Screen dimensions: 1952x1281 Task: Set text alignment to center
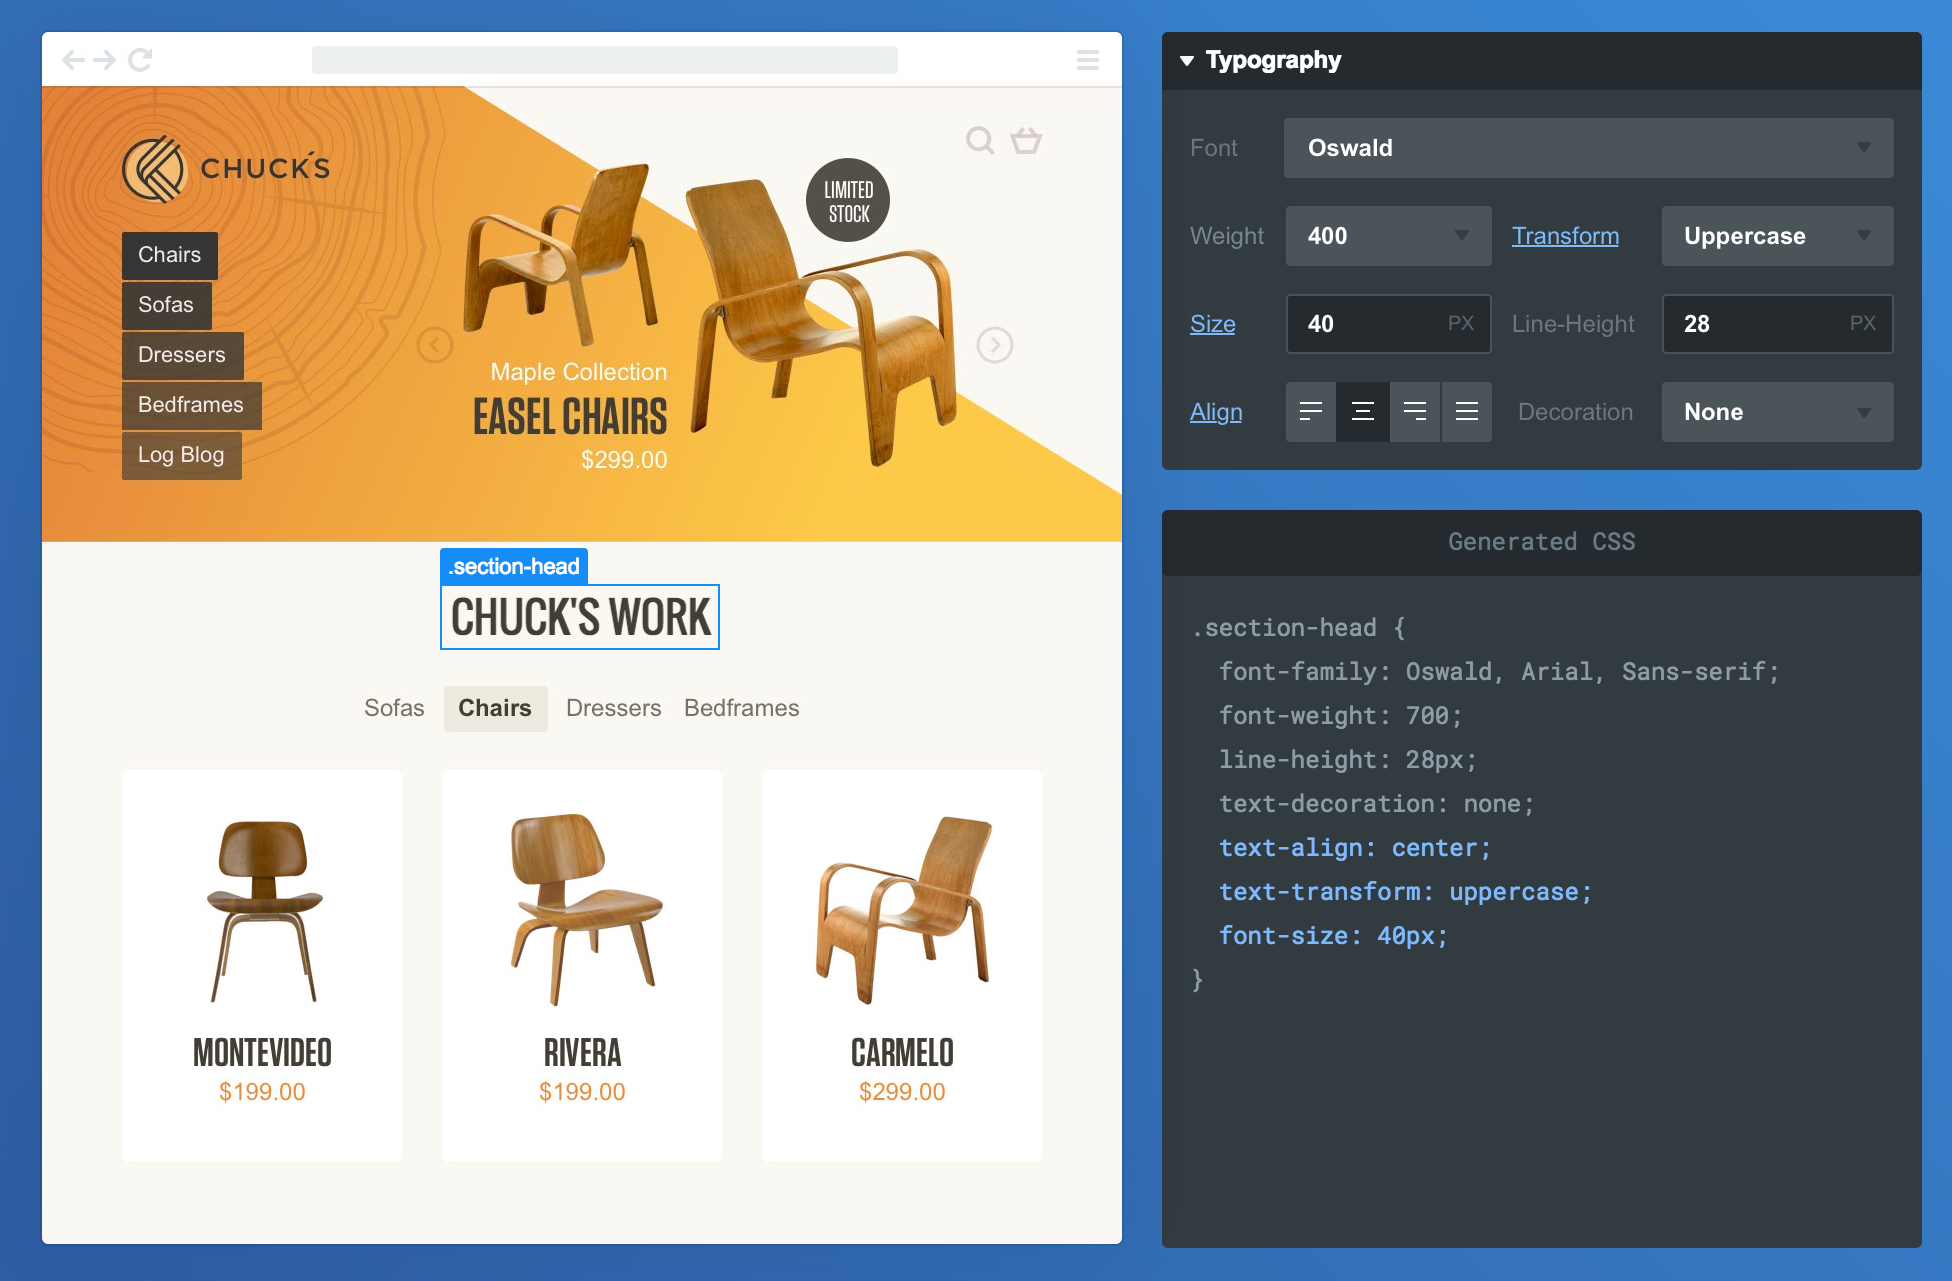[1363, 411]
